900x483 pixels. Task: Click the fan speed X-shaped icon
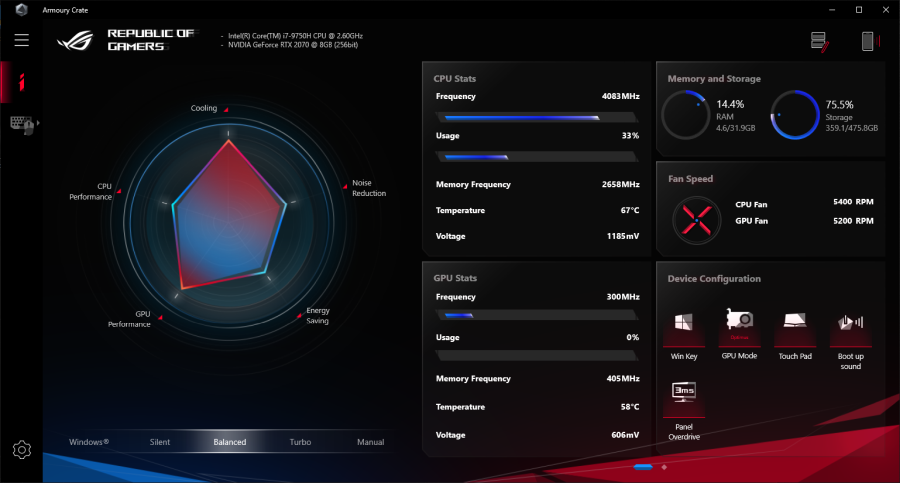pyautogui.click(x=696, y=221)
